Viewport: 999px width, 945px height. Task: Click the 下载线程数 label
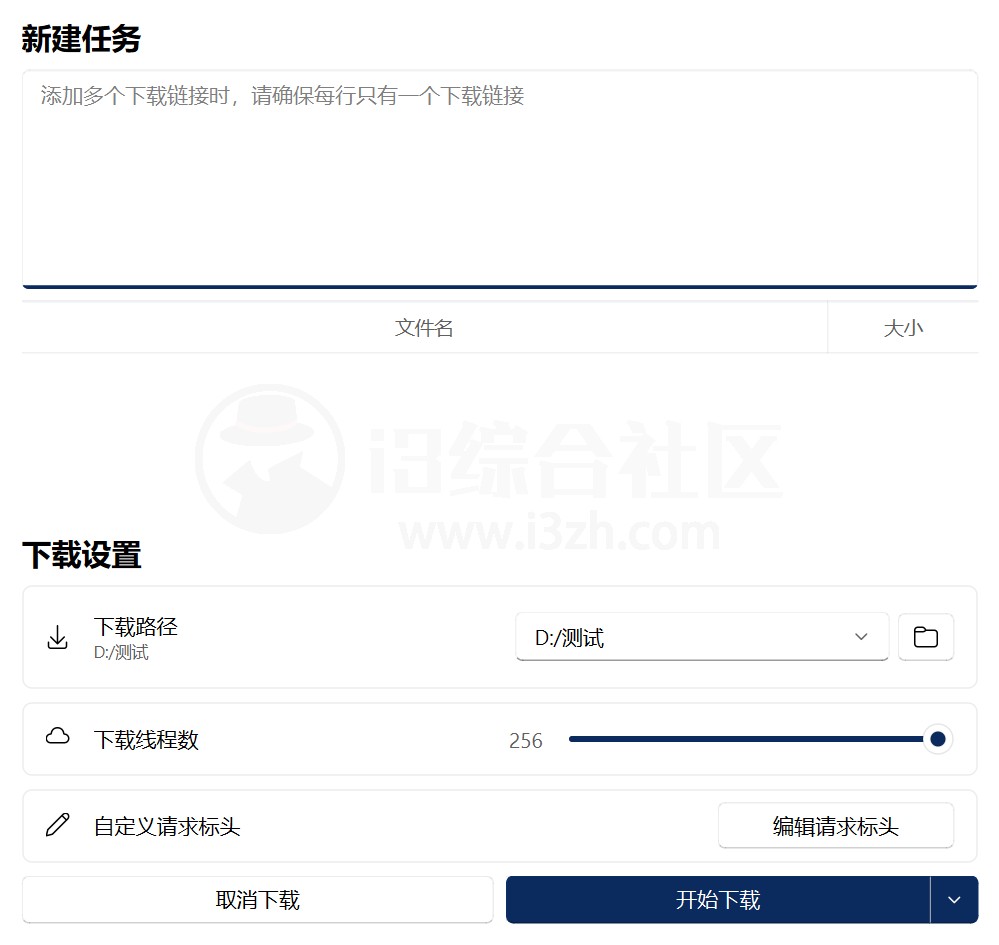coord(146,740)
